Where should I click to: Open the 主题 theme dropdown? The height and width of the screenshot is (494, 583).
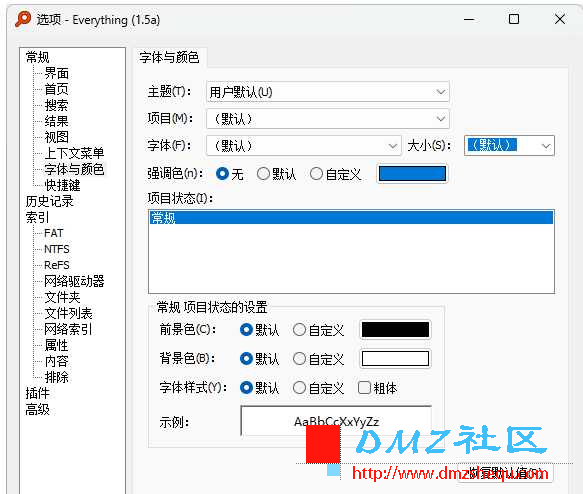[x=328, y=92]
